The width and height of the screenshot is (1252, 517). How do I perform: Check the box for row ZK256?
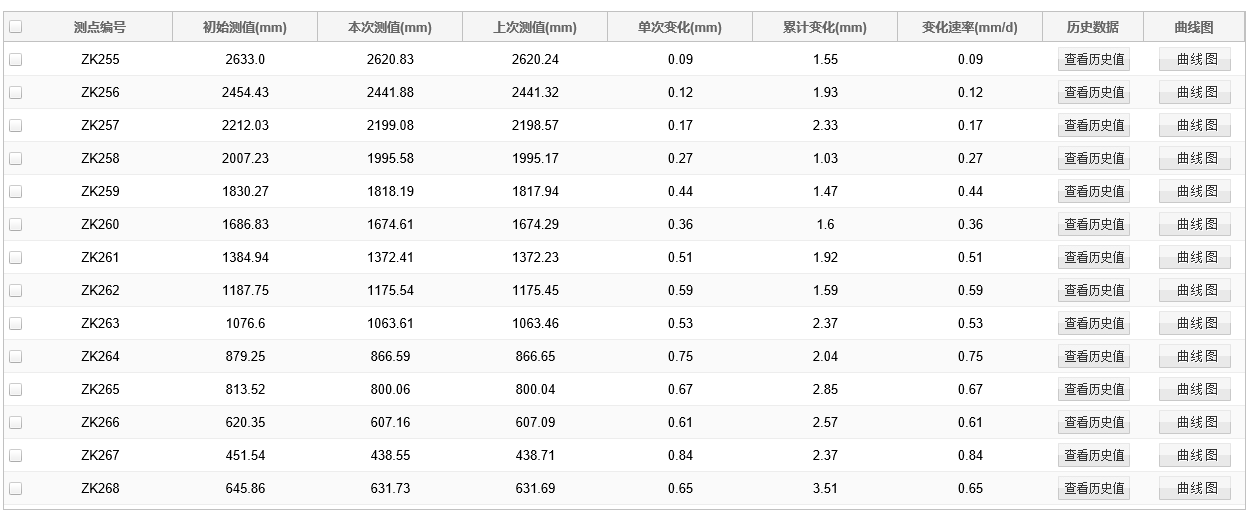(x=15, y=92)
